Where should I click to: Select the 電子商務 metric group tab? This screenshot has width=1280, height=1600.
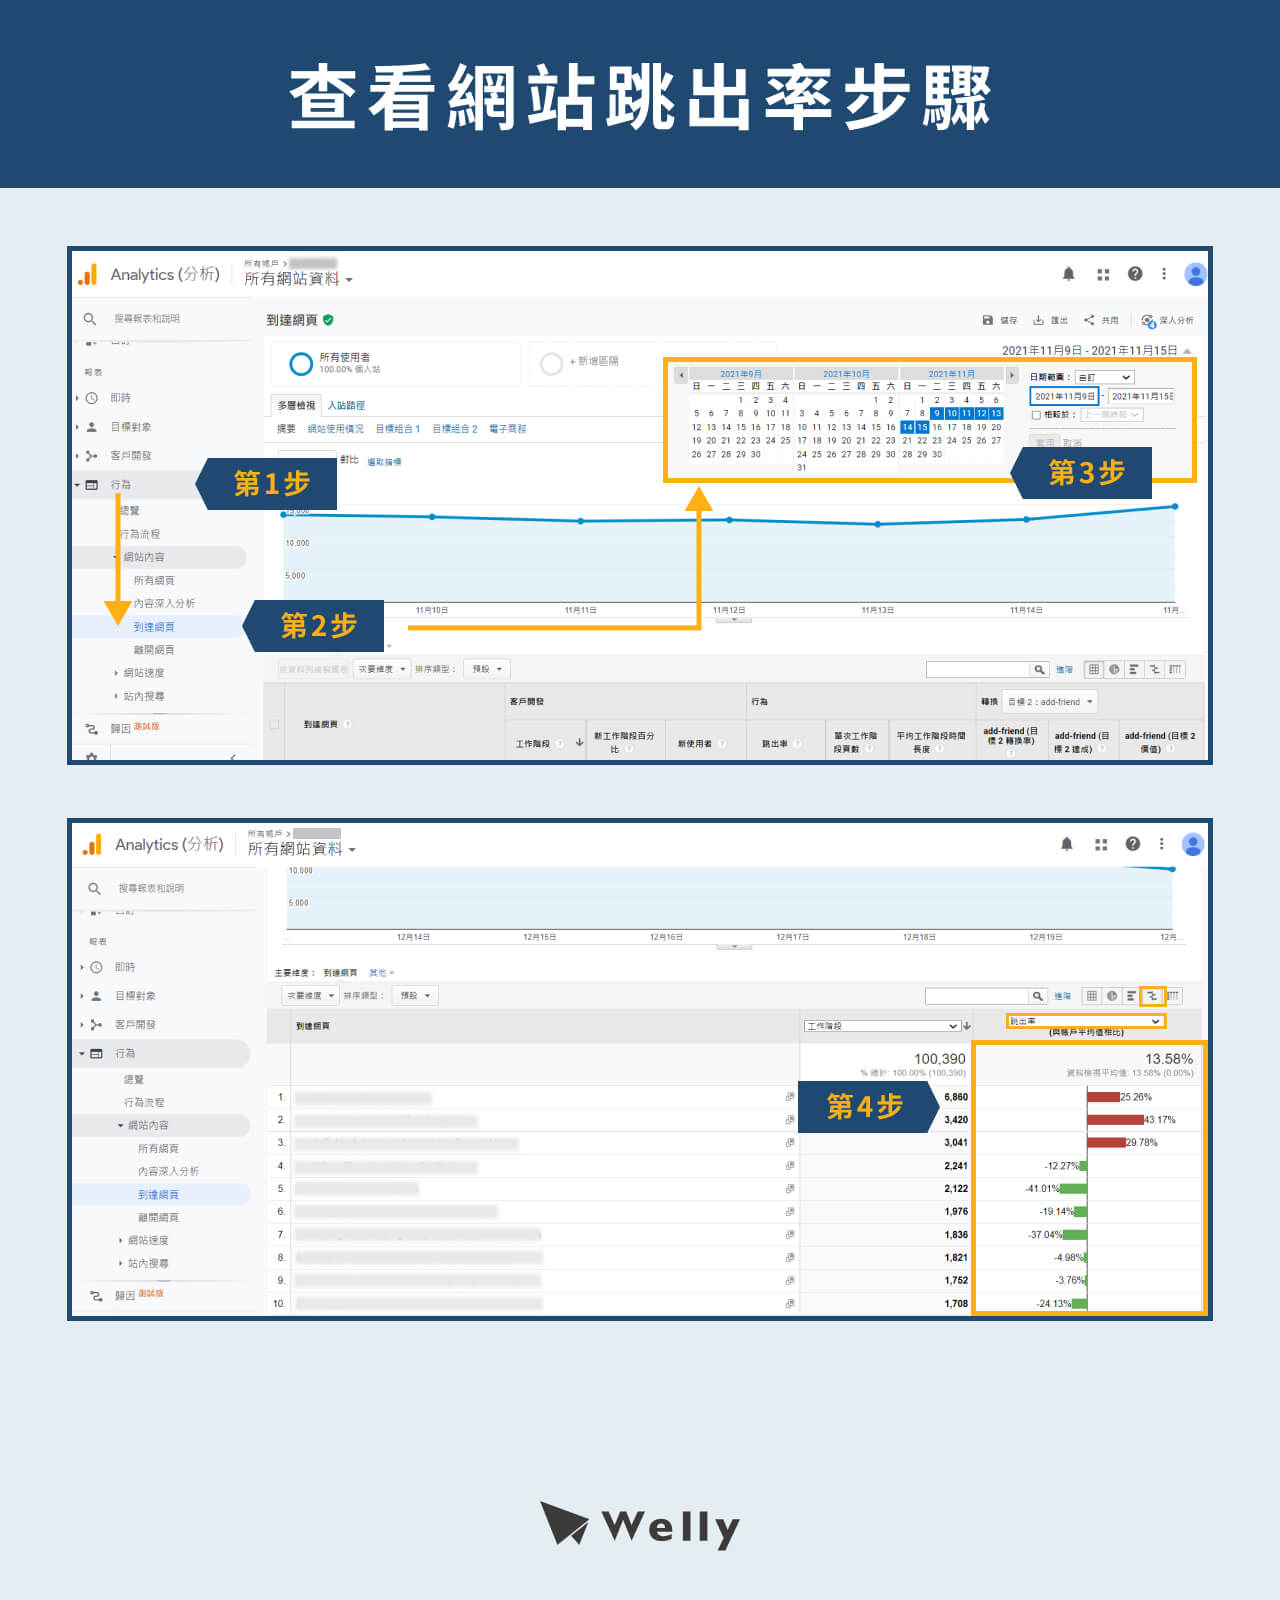[507, 429]
